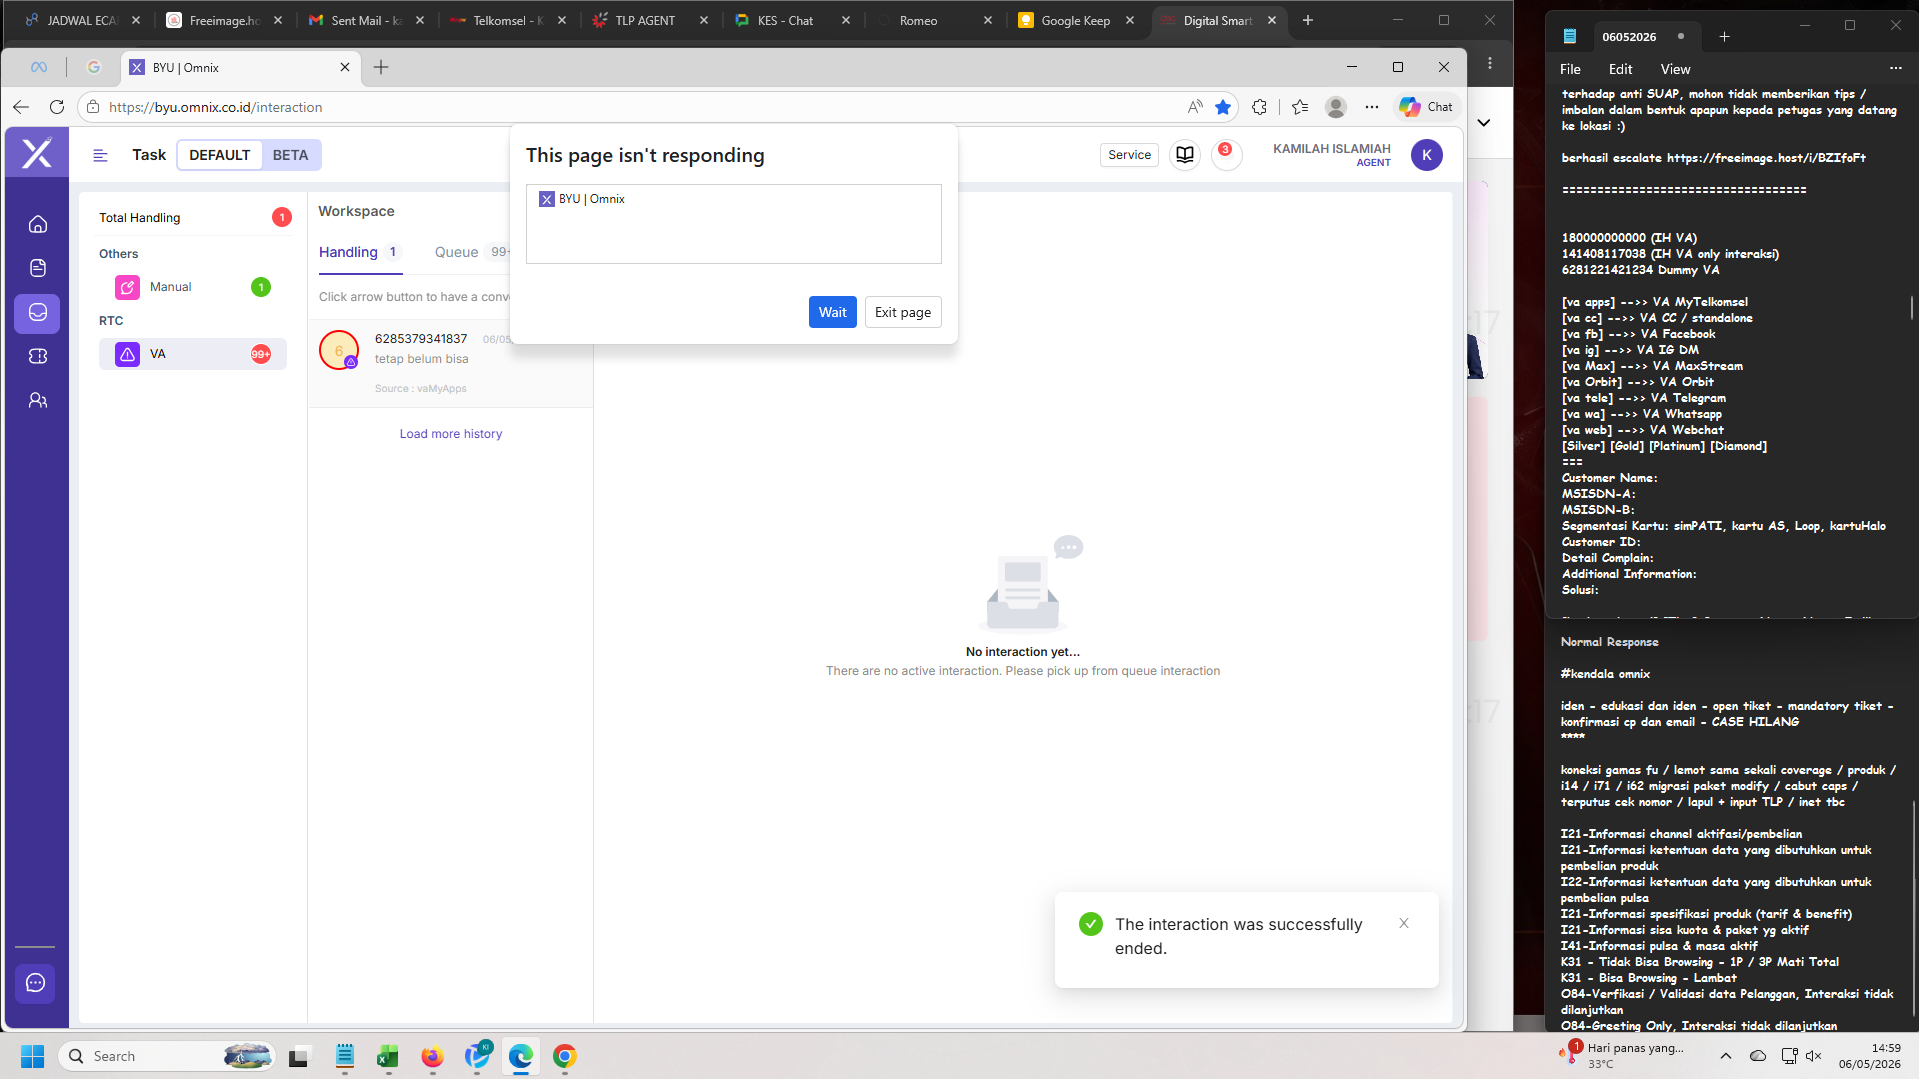Switch to the Telkomsel browser tab
Screen dimensions: 1919x1079
click(508, 20)
